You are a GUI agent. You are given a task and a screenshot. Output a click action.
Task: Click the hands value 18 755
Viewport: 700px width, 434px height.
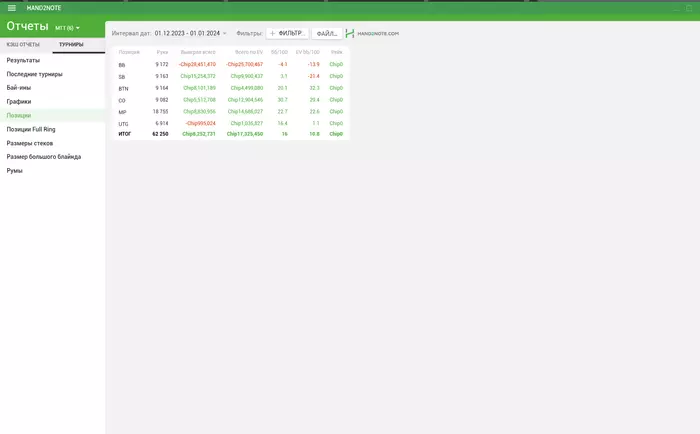[160, 112]
